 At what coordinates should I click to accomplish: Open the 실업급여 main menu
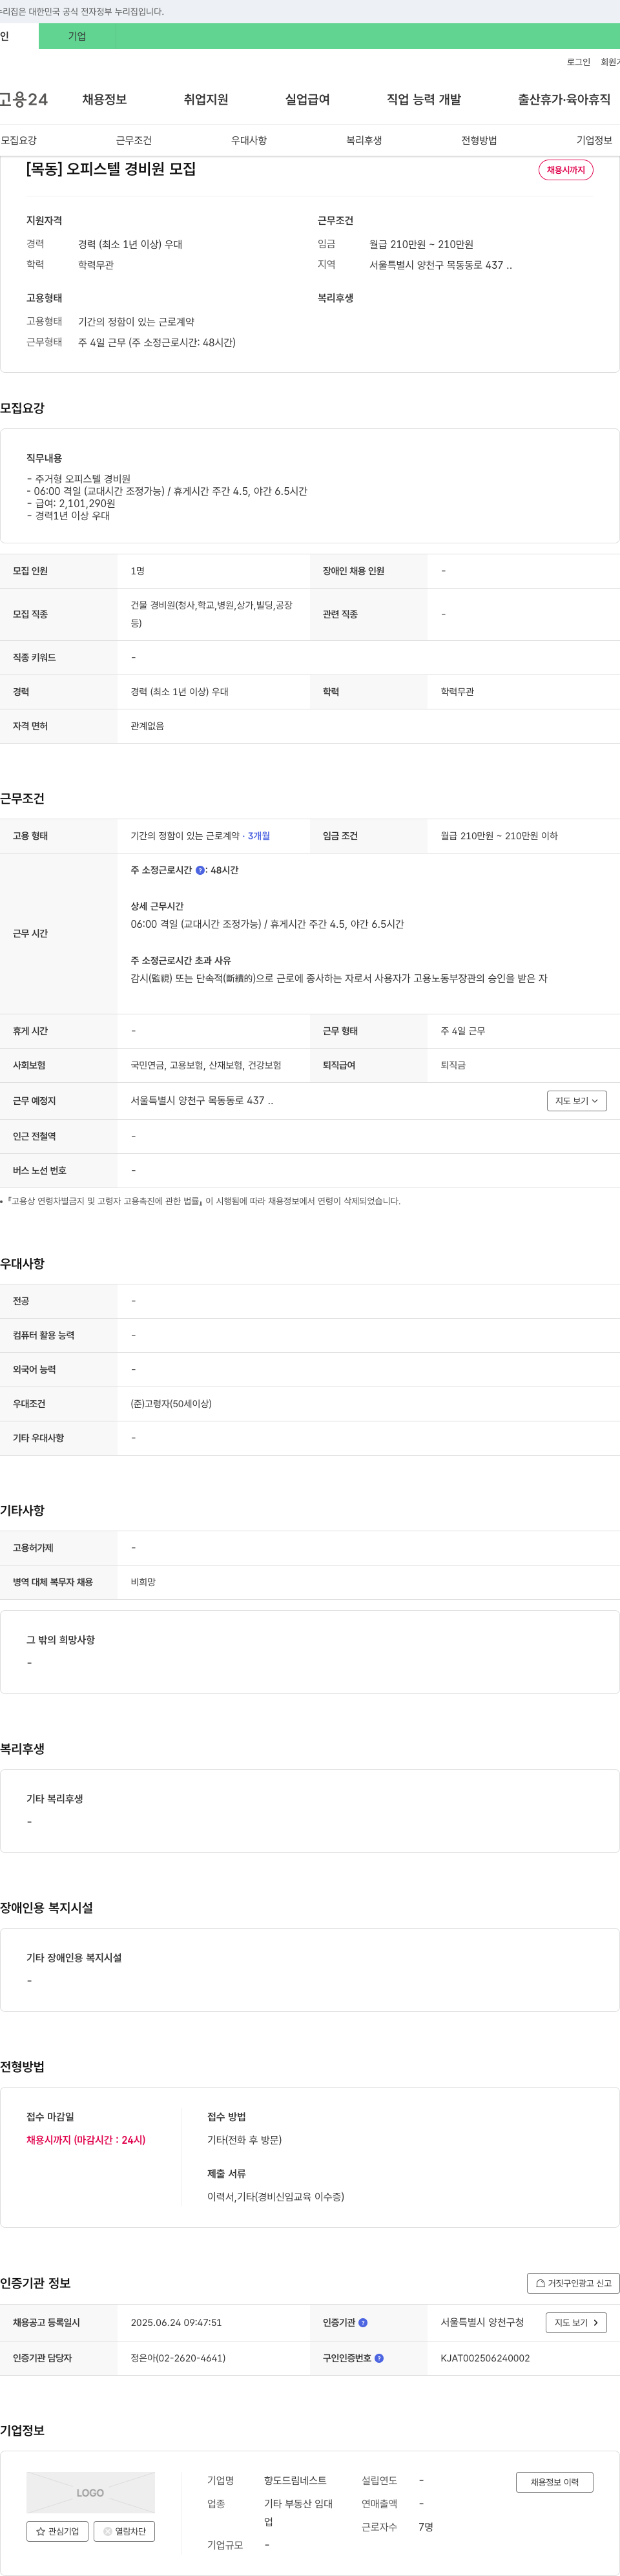[307, 99]
